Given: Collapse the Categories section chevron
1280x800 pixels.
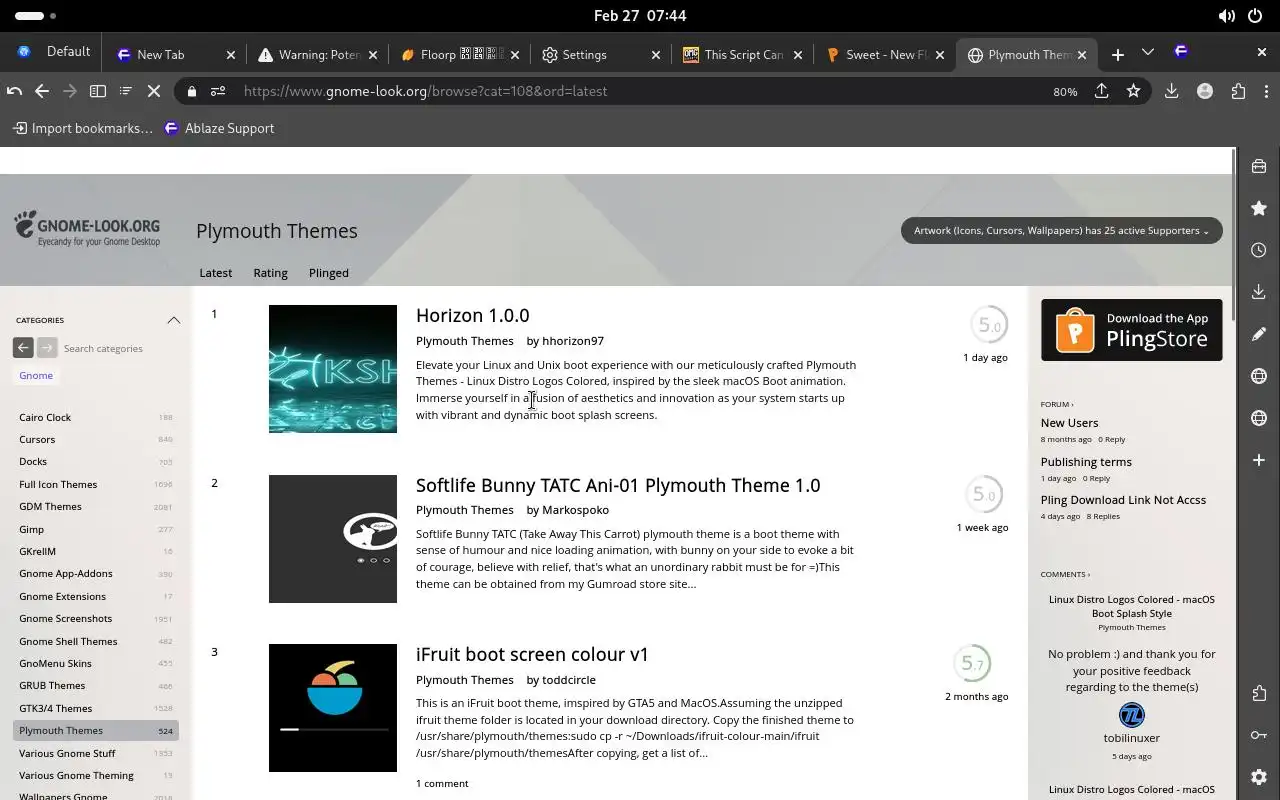Looking at the screenshot, I should pos(173,320).
